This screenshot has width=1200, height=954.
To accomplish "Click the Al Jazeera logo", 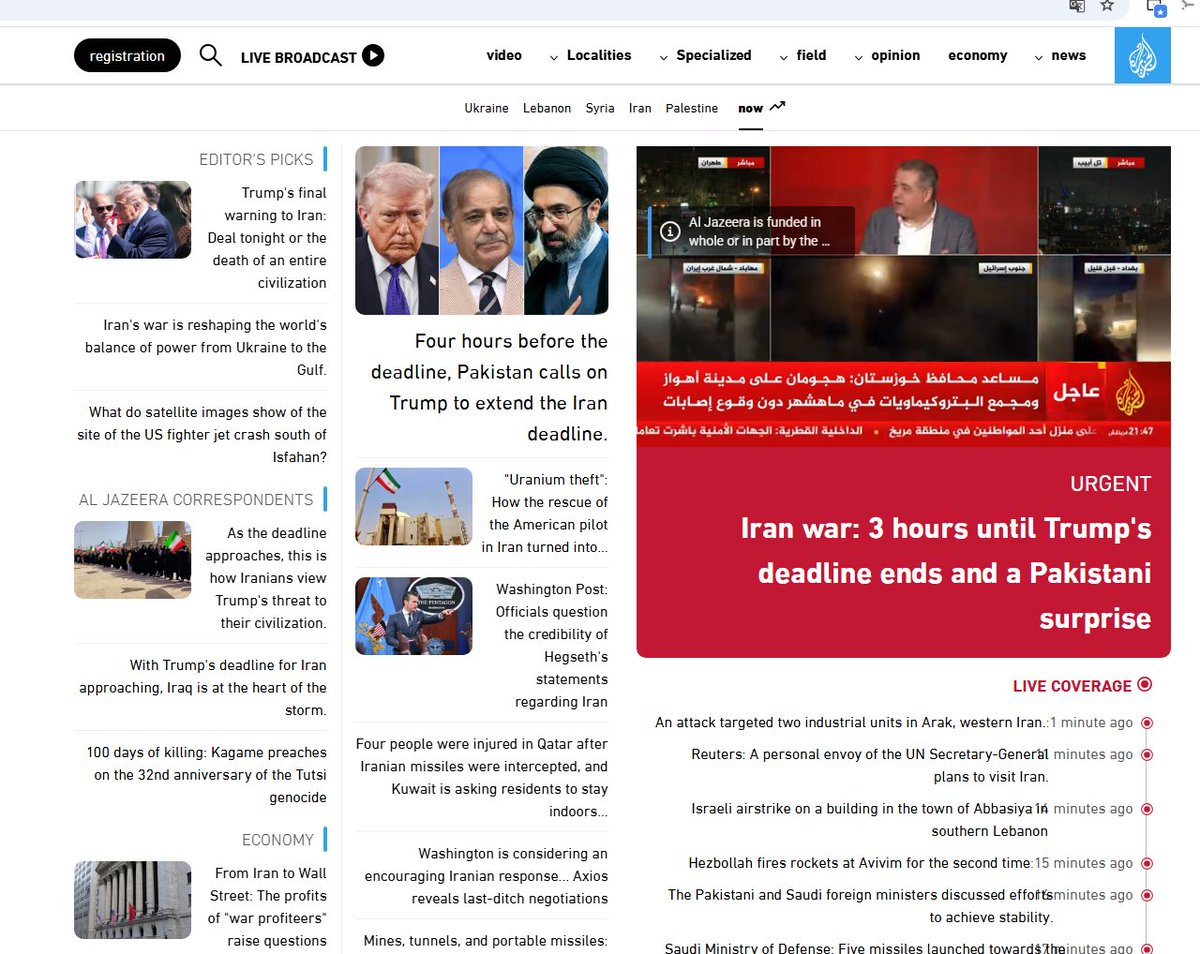I will pos(1142,55).
